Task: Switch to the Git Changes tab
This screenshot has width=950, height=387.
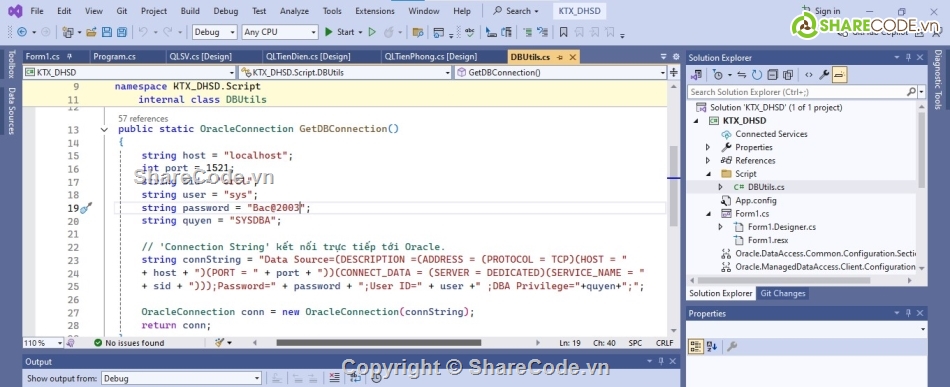Action: coord(783,294)
